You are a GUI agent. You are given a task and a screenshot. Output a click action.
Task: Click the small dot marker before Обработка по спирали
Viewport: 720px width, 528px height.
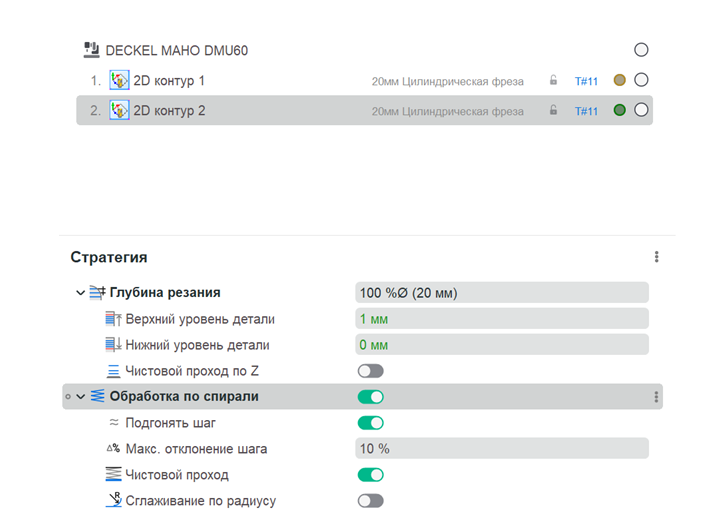68,397
